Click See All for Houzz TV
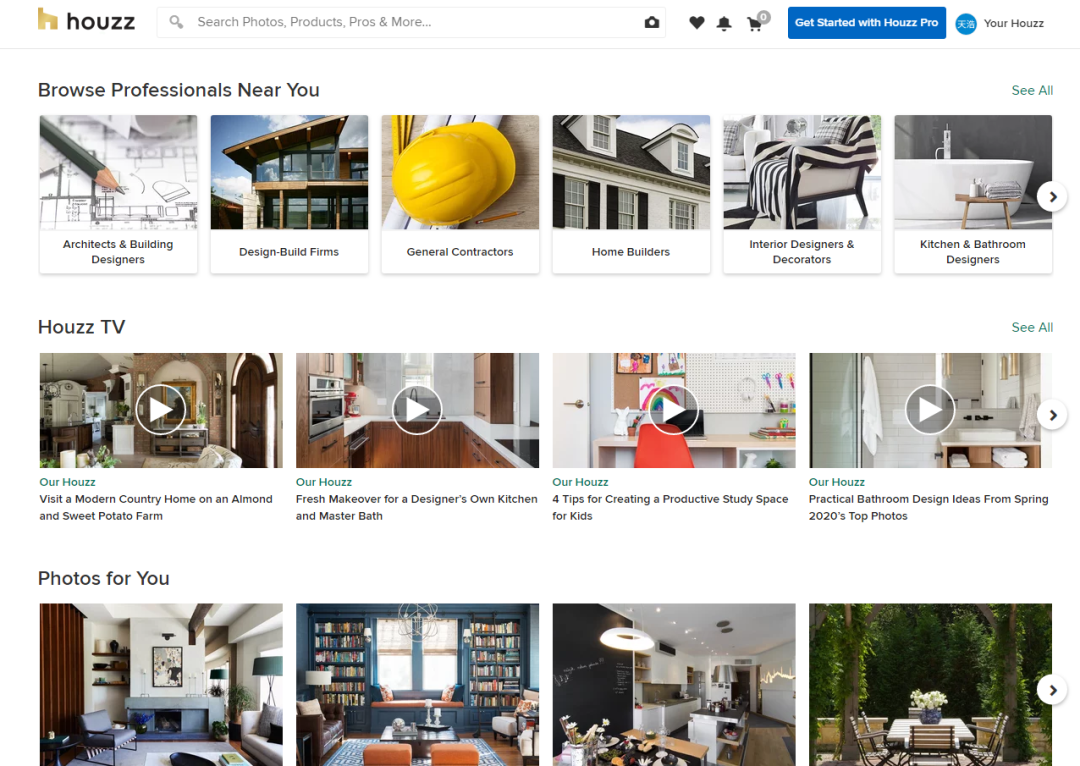 click(x=1032, y=327)
